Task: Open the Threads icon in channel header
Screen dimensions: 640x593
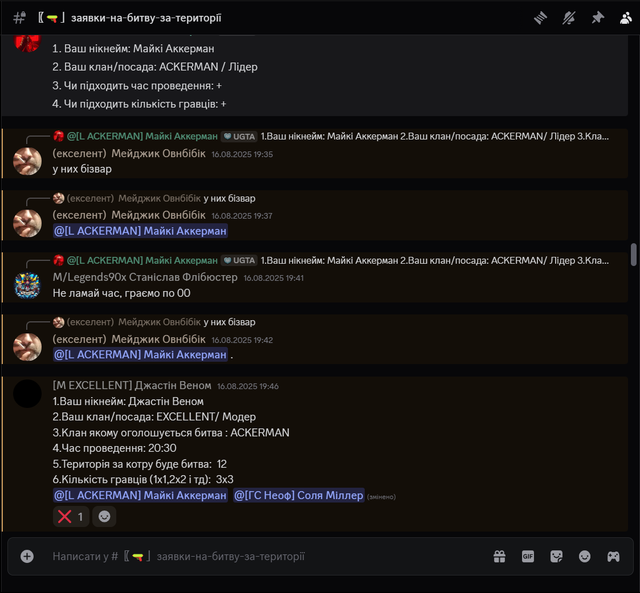Action: coord(540,18)
